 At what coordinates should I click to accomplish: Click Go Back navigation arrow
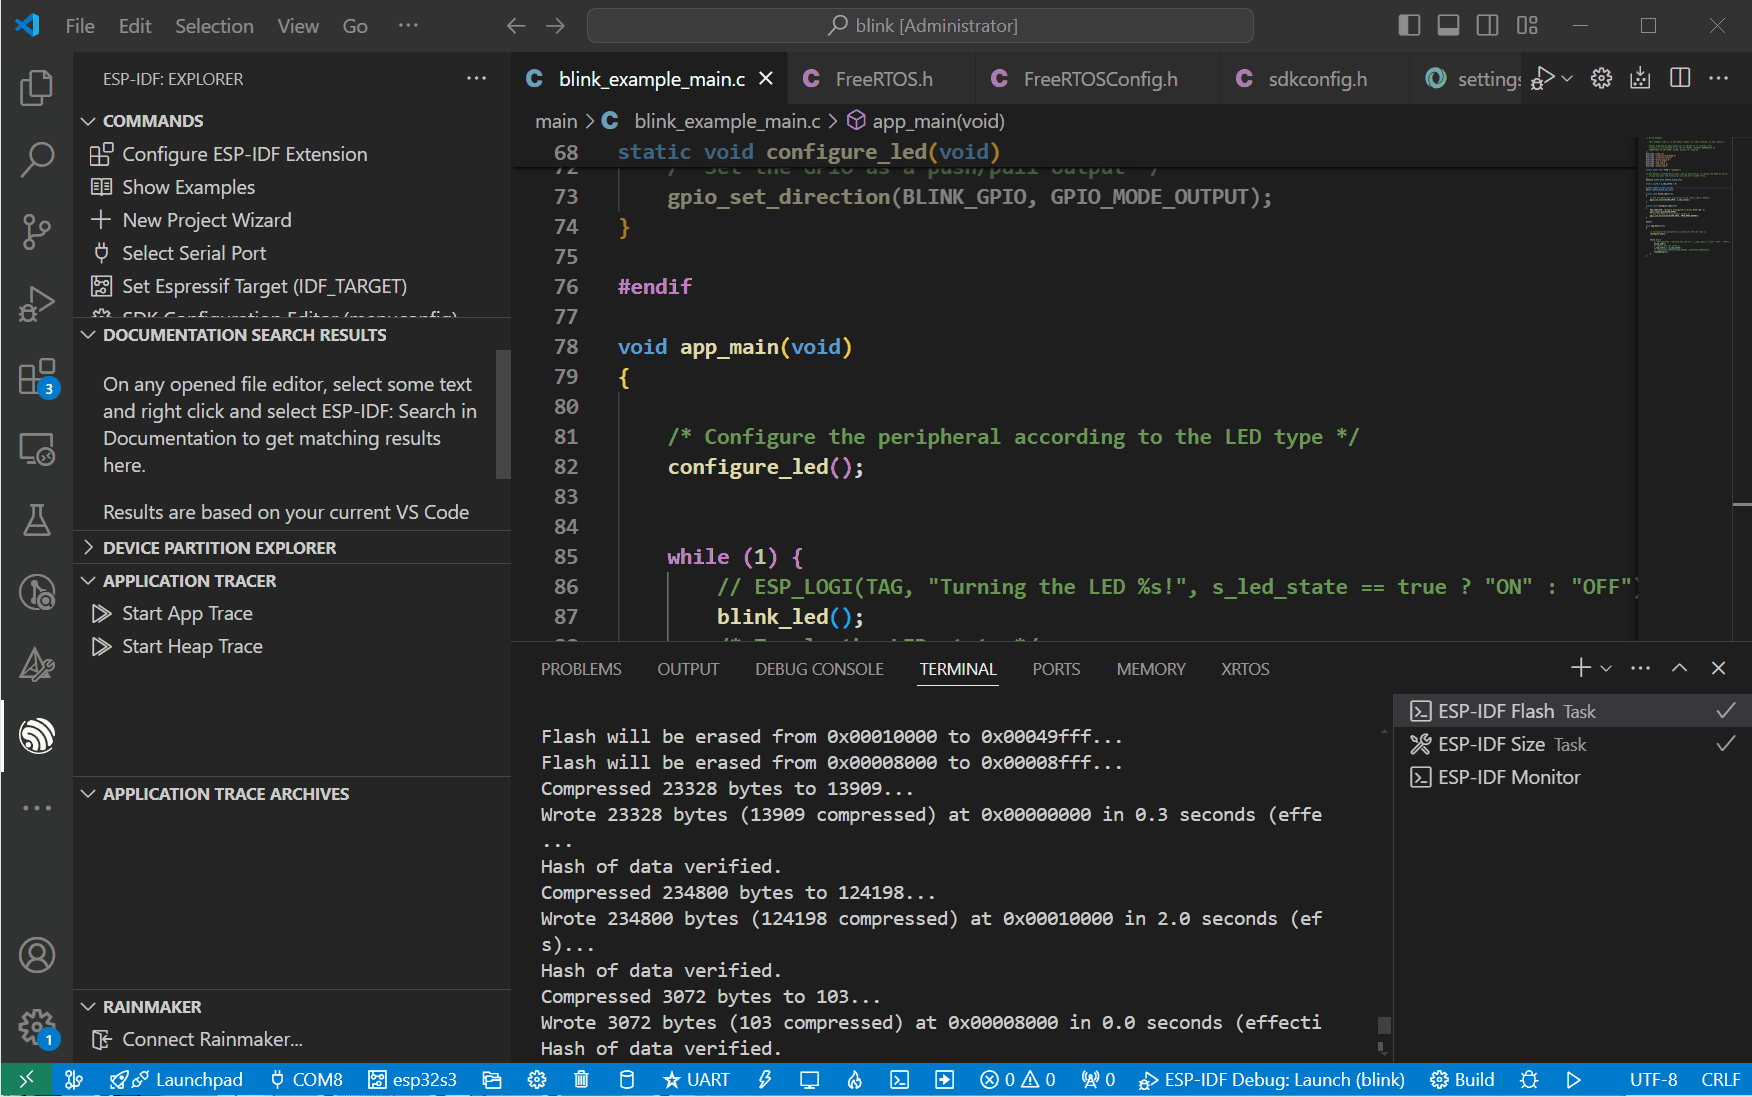pos(516,26)
